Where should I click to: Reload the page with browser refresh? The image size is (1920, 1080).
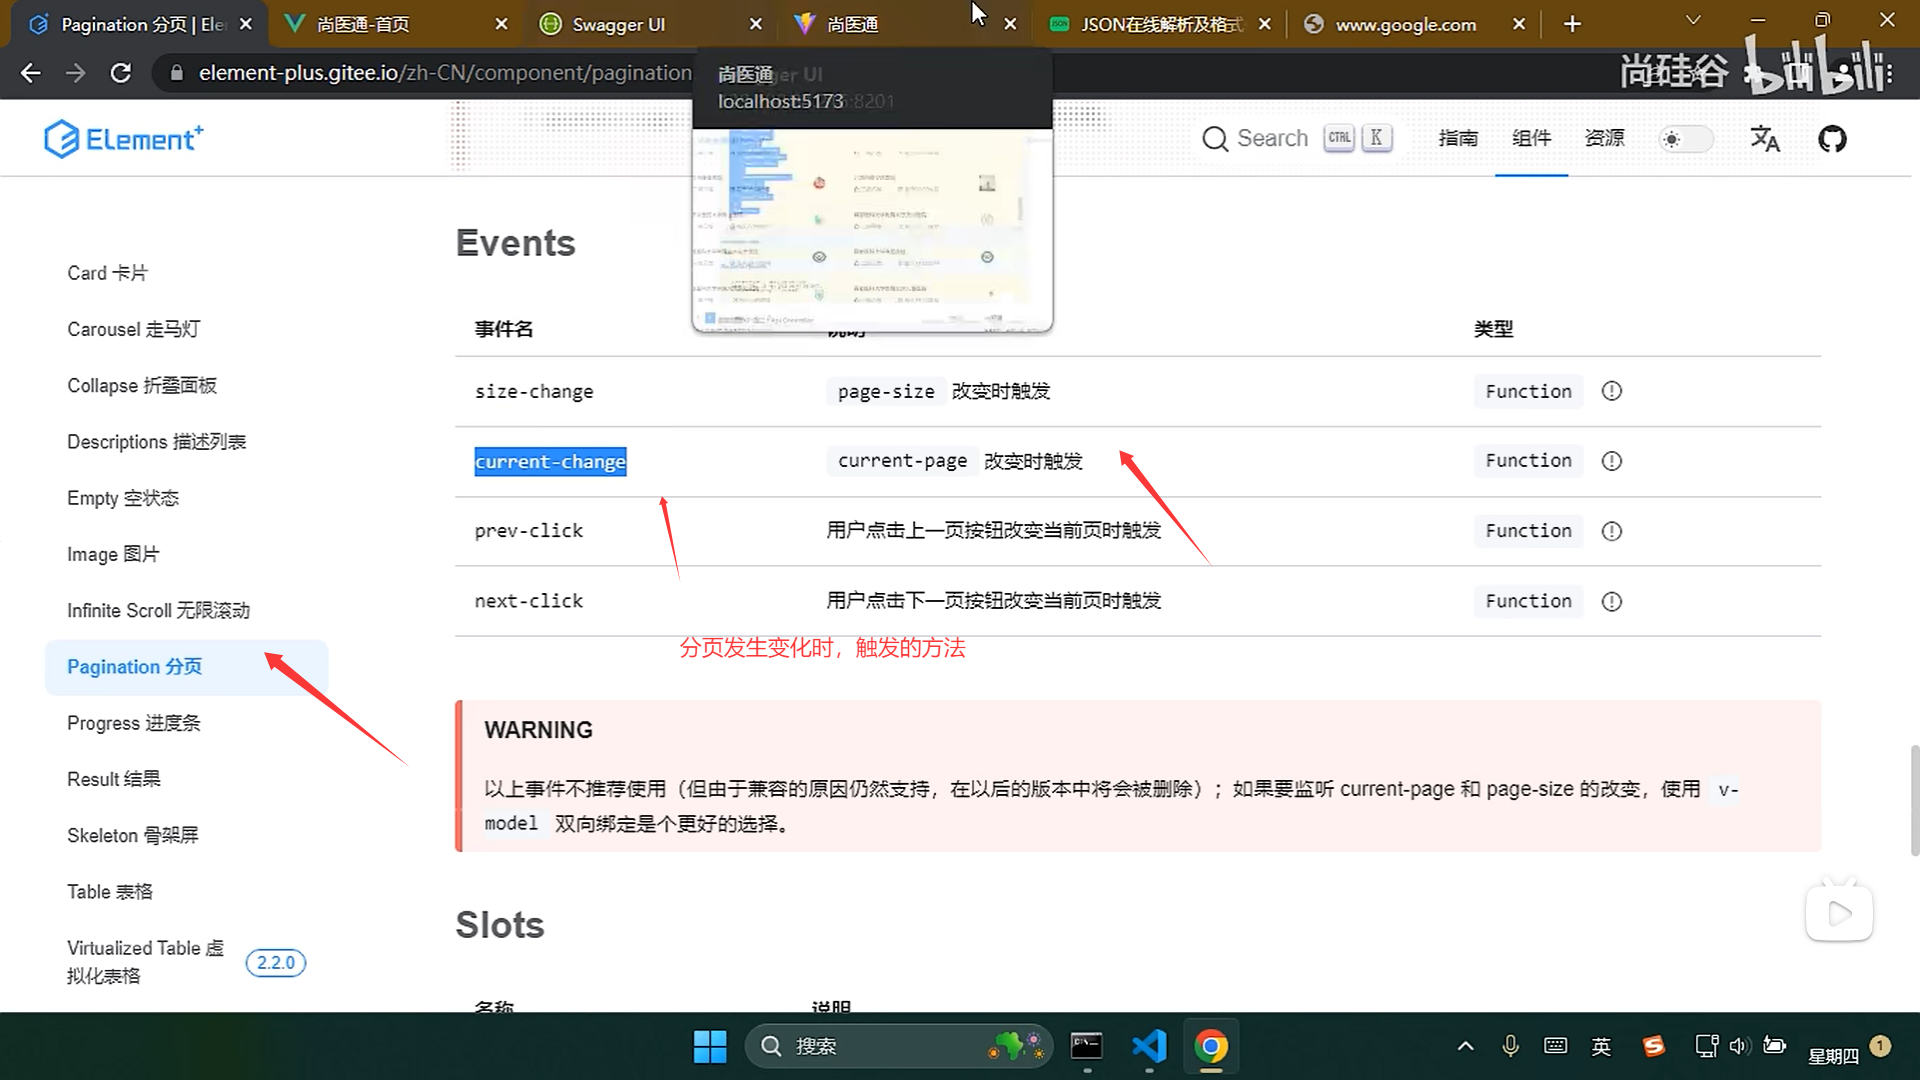121,73
